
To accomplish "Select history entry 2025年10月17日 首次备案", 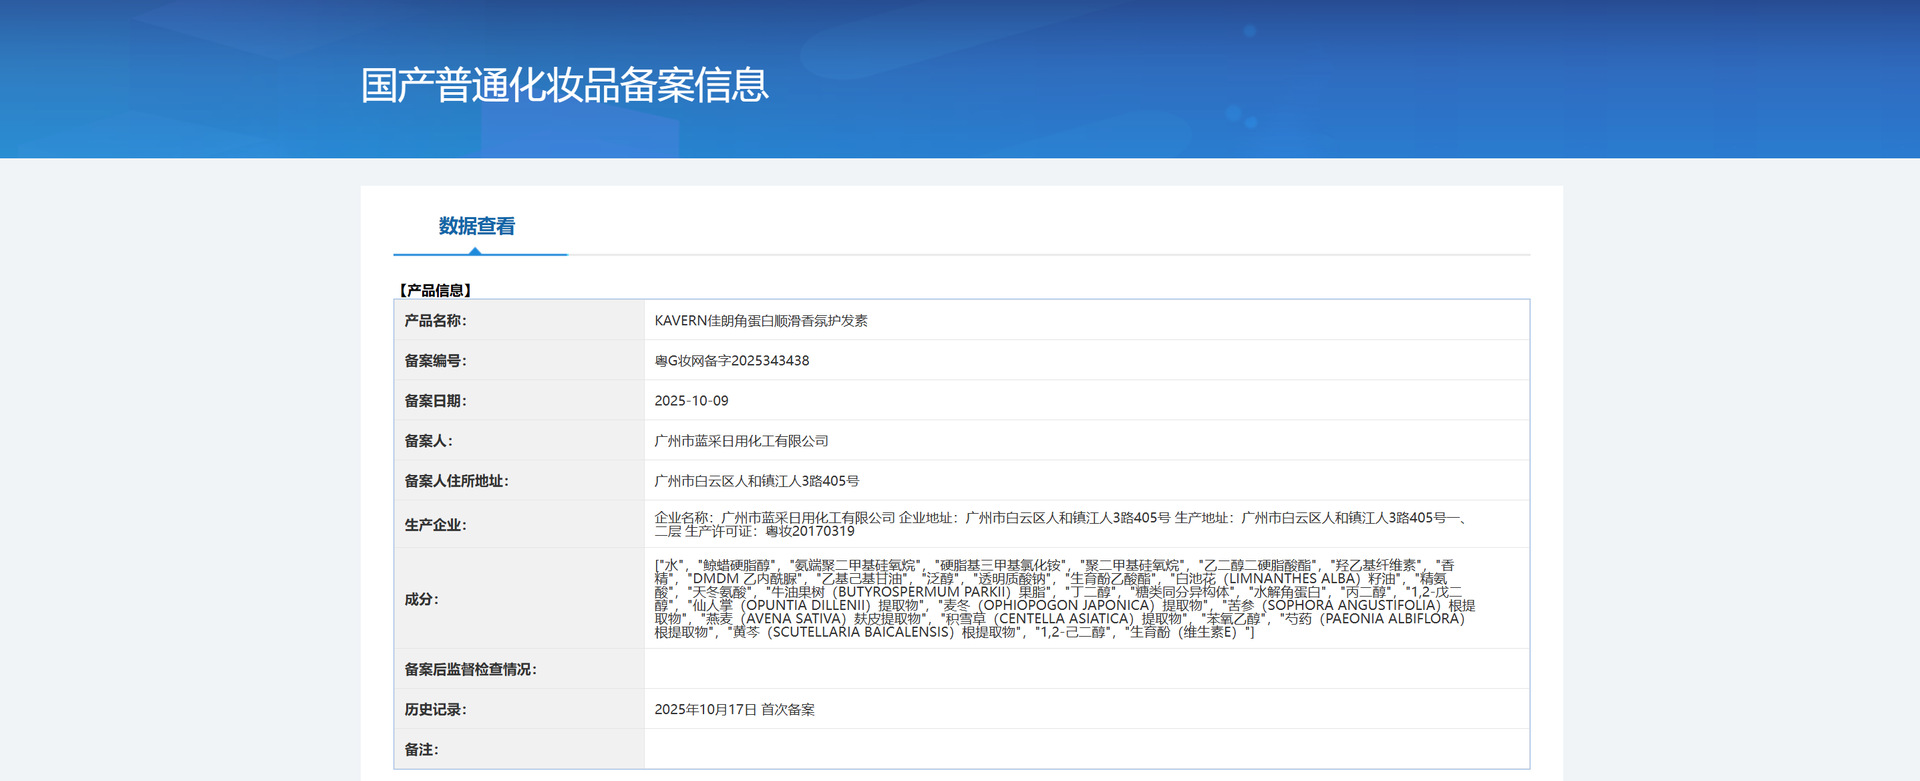I will point(734,710).
